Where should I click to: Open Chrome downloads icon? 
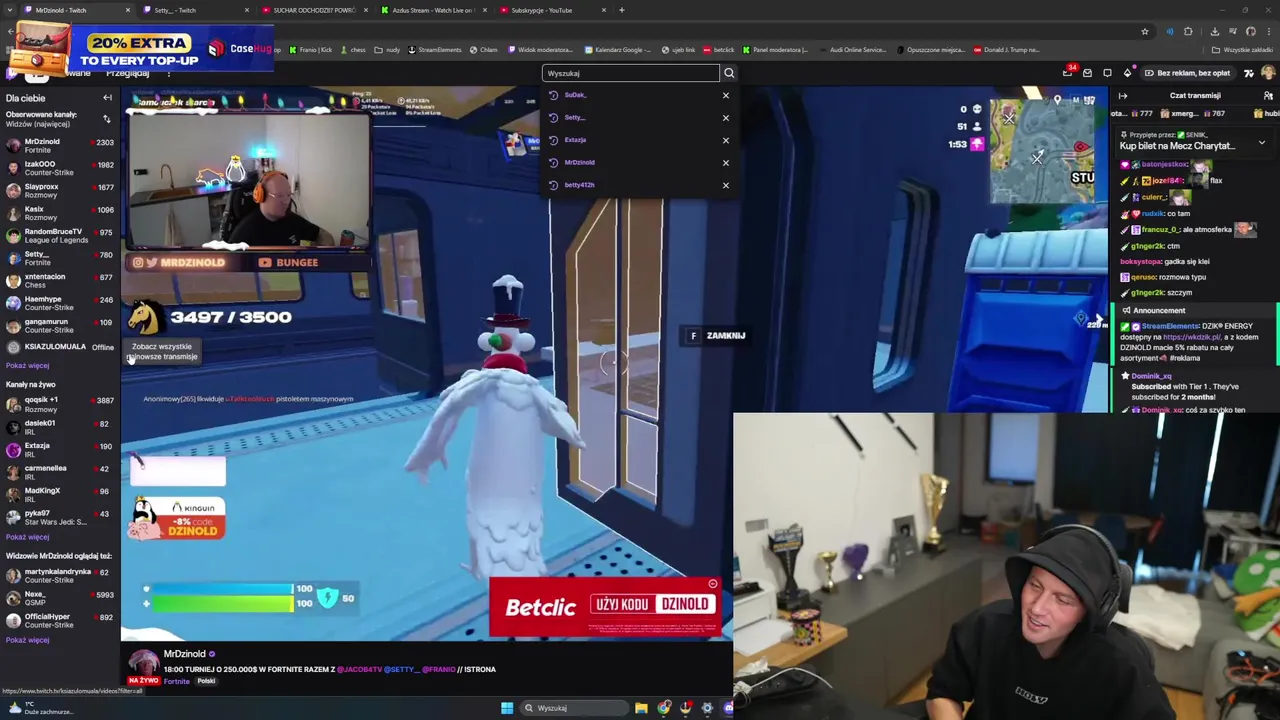[x=1215, y=31]
